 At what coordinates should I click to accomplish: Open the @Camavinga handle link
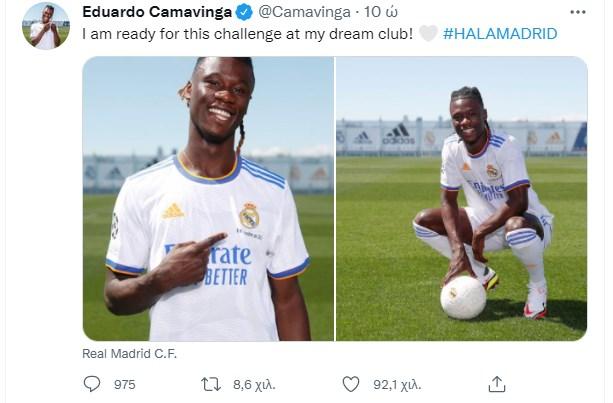click(304, 12)
